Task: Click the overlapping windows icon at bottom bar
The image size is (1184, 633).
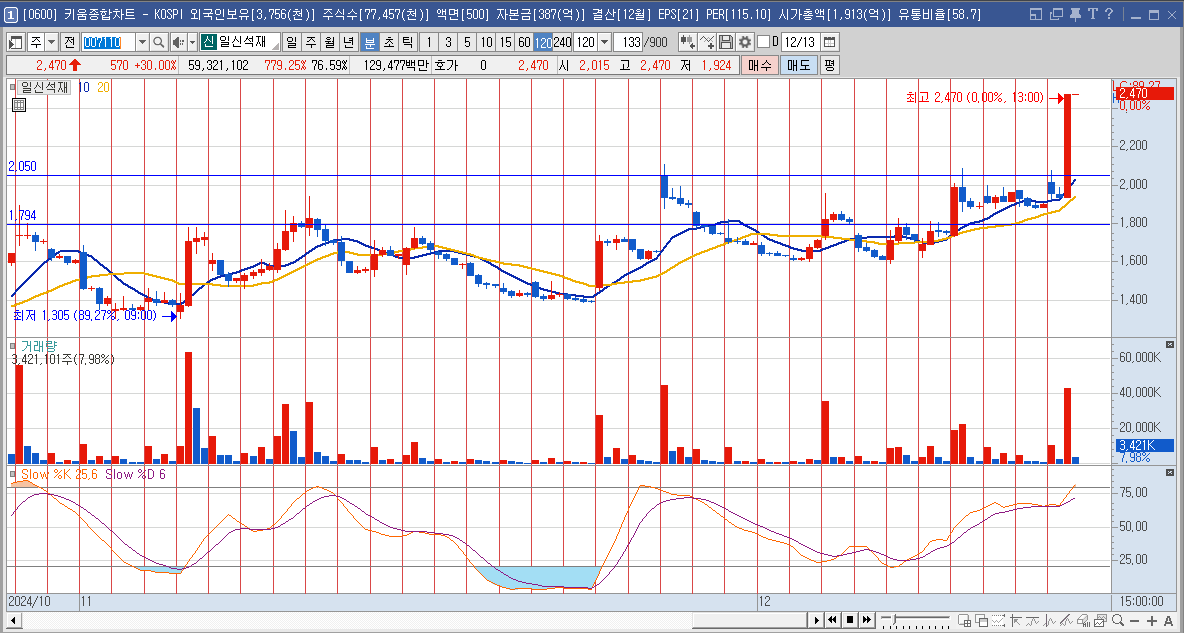Action: (982, 620)
